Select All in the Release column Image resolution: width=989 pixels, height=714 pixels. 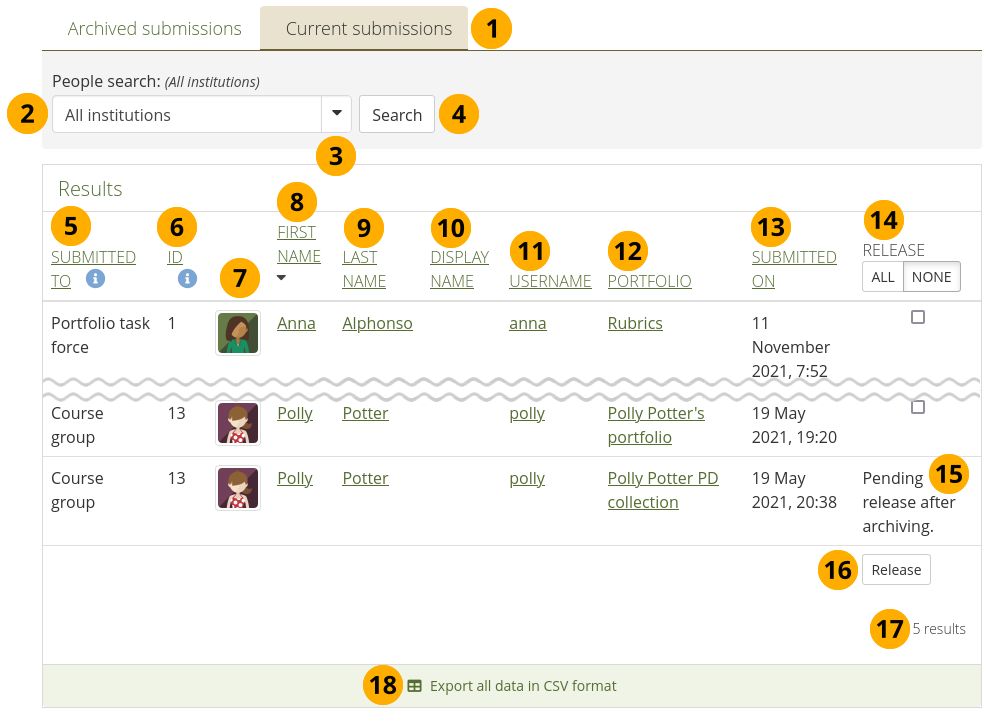pyautogui.click(x=883, y=277)
